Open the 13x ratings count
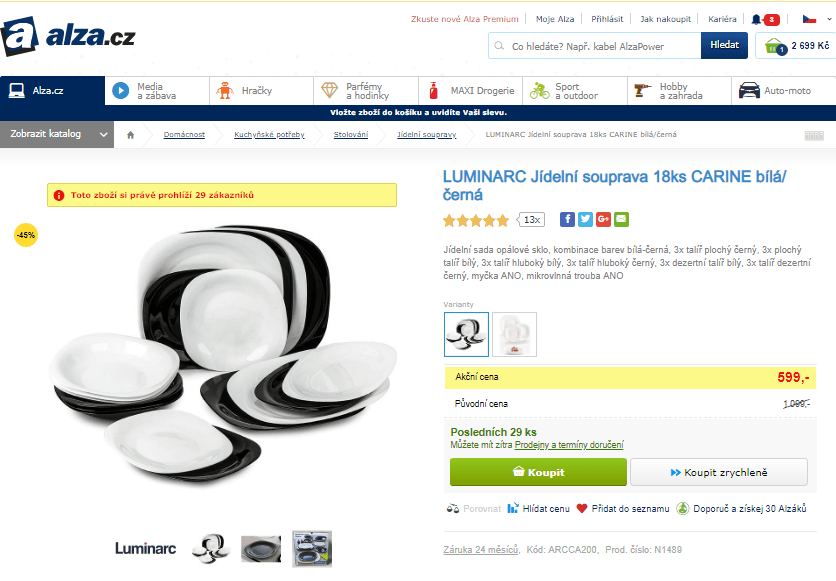This screenshot has height=581, width=836. [531, 220]
